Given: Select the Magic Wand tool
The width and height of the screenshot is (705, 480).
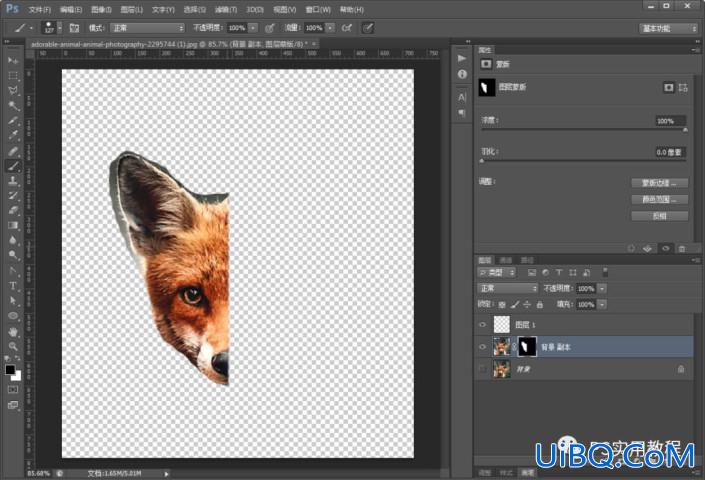Looking at the screenshot, I should point(13,106).
